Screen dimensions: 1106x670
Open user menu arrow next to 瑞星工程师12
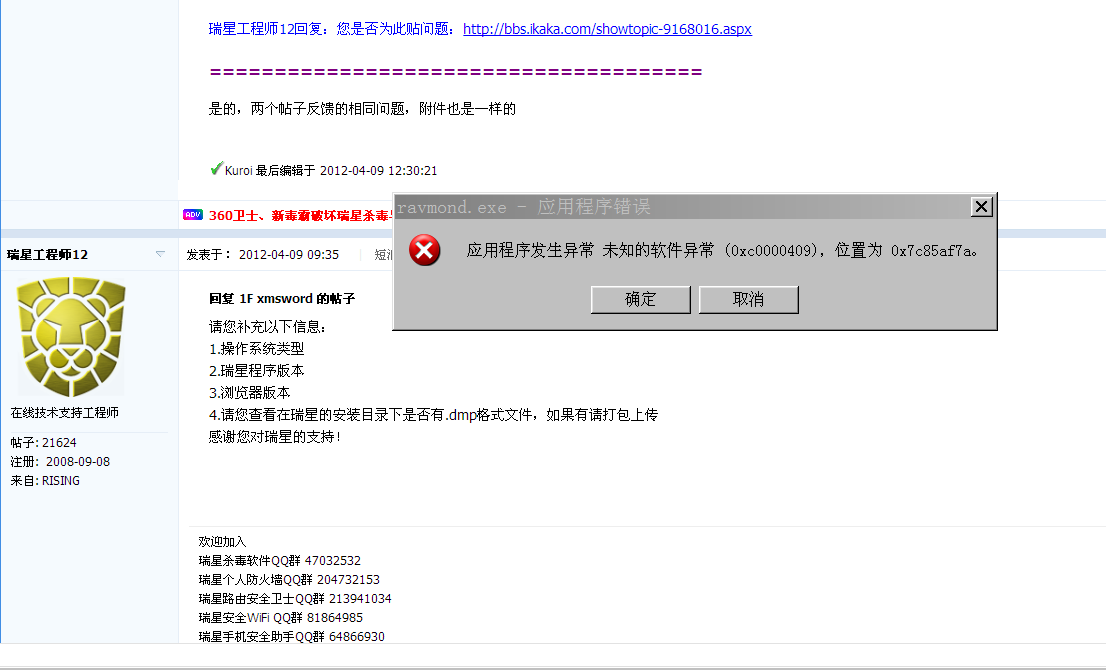coord(160,254)
